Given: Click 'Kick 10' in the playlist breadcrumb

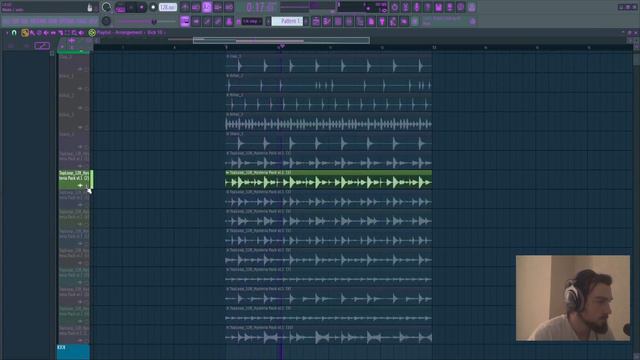Looking at the screenshot, I should tap(155, 33).
